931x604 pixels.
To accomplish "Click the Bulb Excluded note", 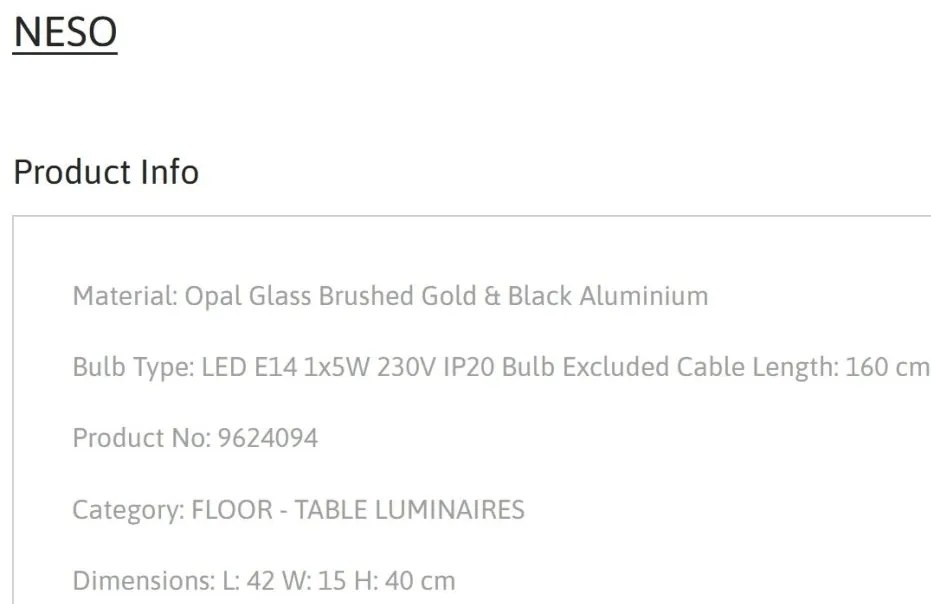I will point(586,367).
